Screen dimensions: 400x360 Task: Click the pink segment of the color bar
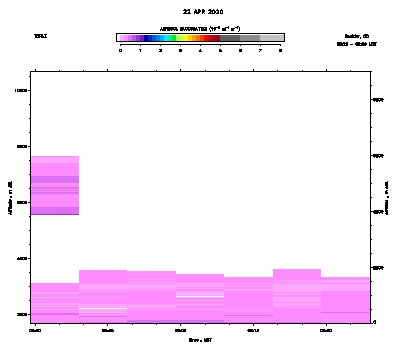tap(122, 38)
